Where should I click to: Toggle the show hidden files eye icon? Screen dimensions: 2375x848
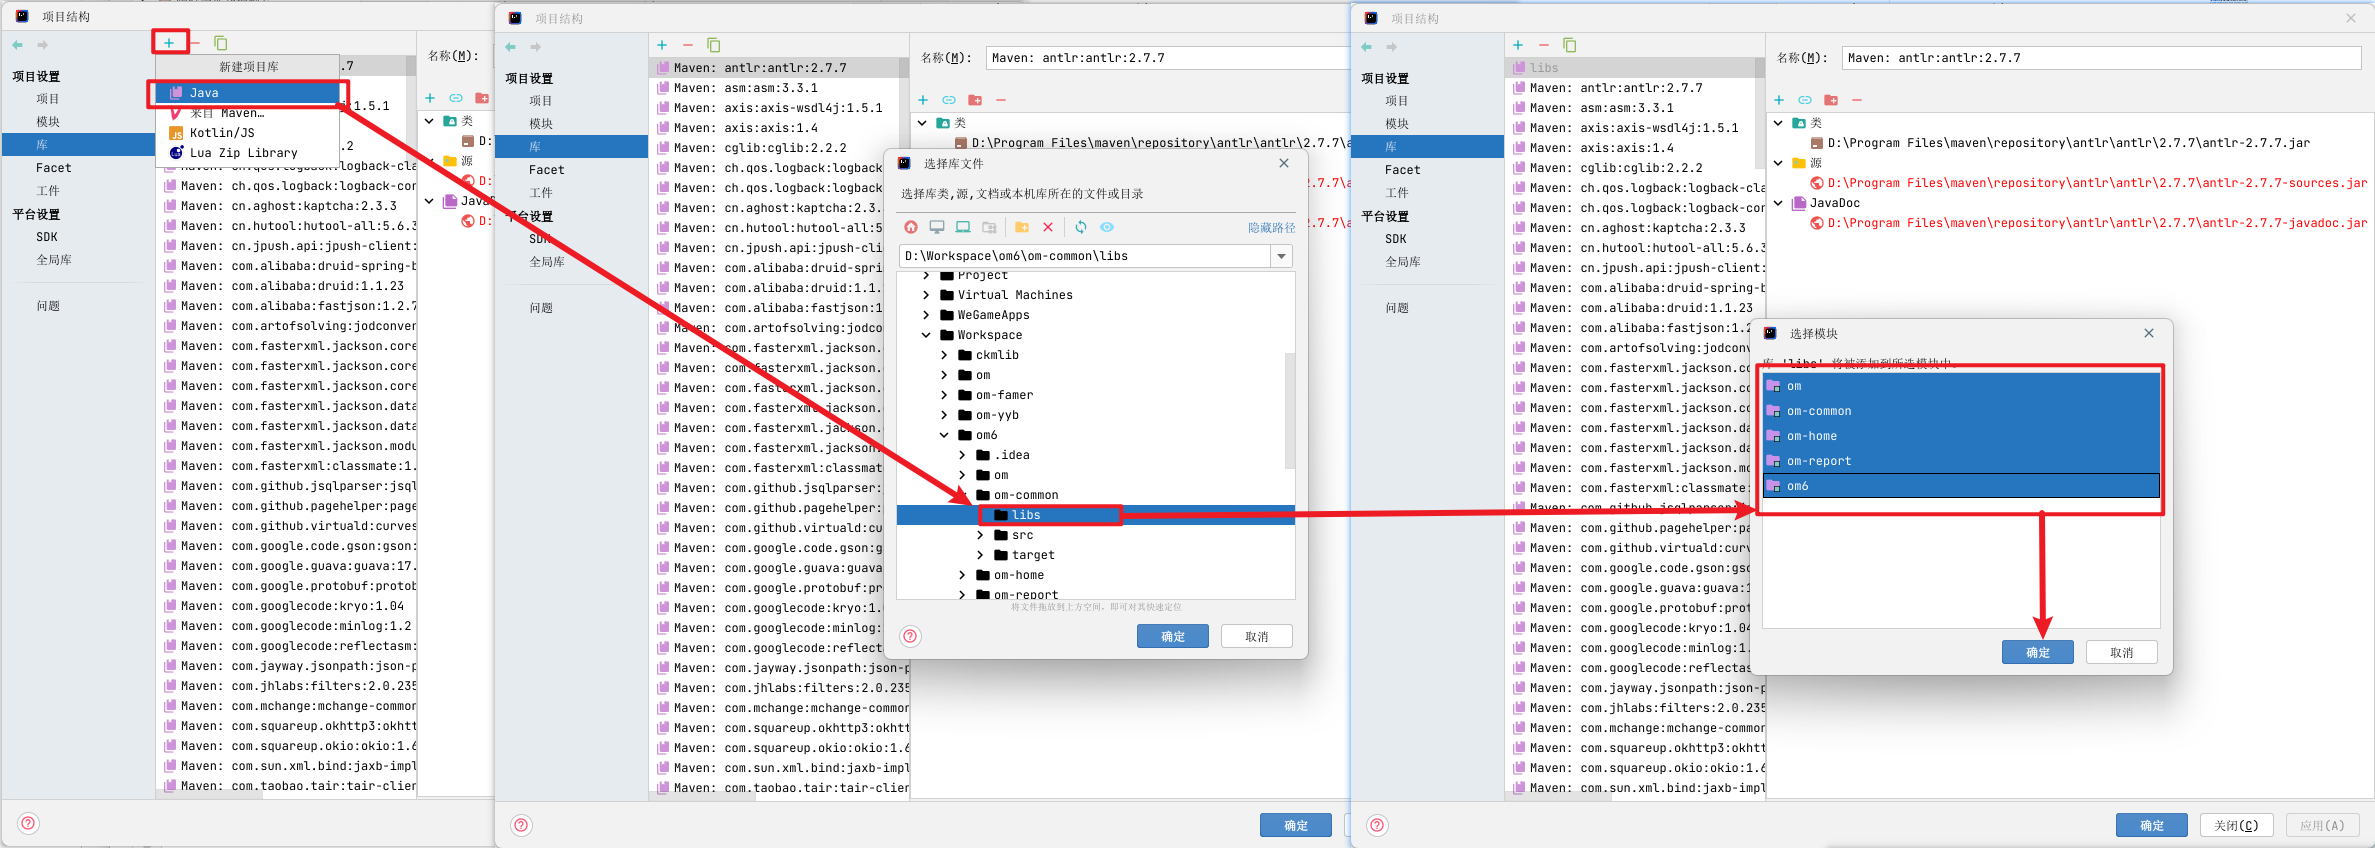[1107, 228]
